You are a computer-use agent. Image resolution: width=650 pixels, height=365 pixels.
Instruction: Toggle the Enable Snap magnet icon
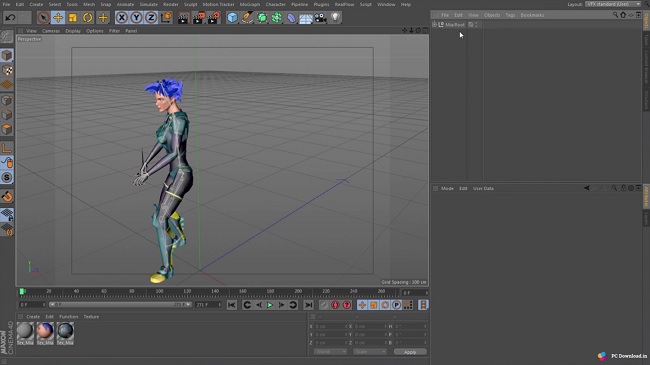[x=7, y=196]
